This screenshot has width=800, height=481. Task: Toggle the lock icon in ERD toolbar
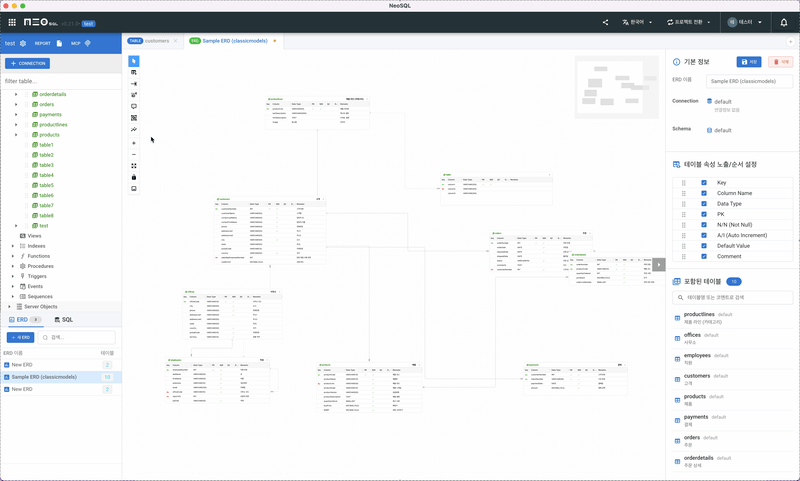pos(134,177)
